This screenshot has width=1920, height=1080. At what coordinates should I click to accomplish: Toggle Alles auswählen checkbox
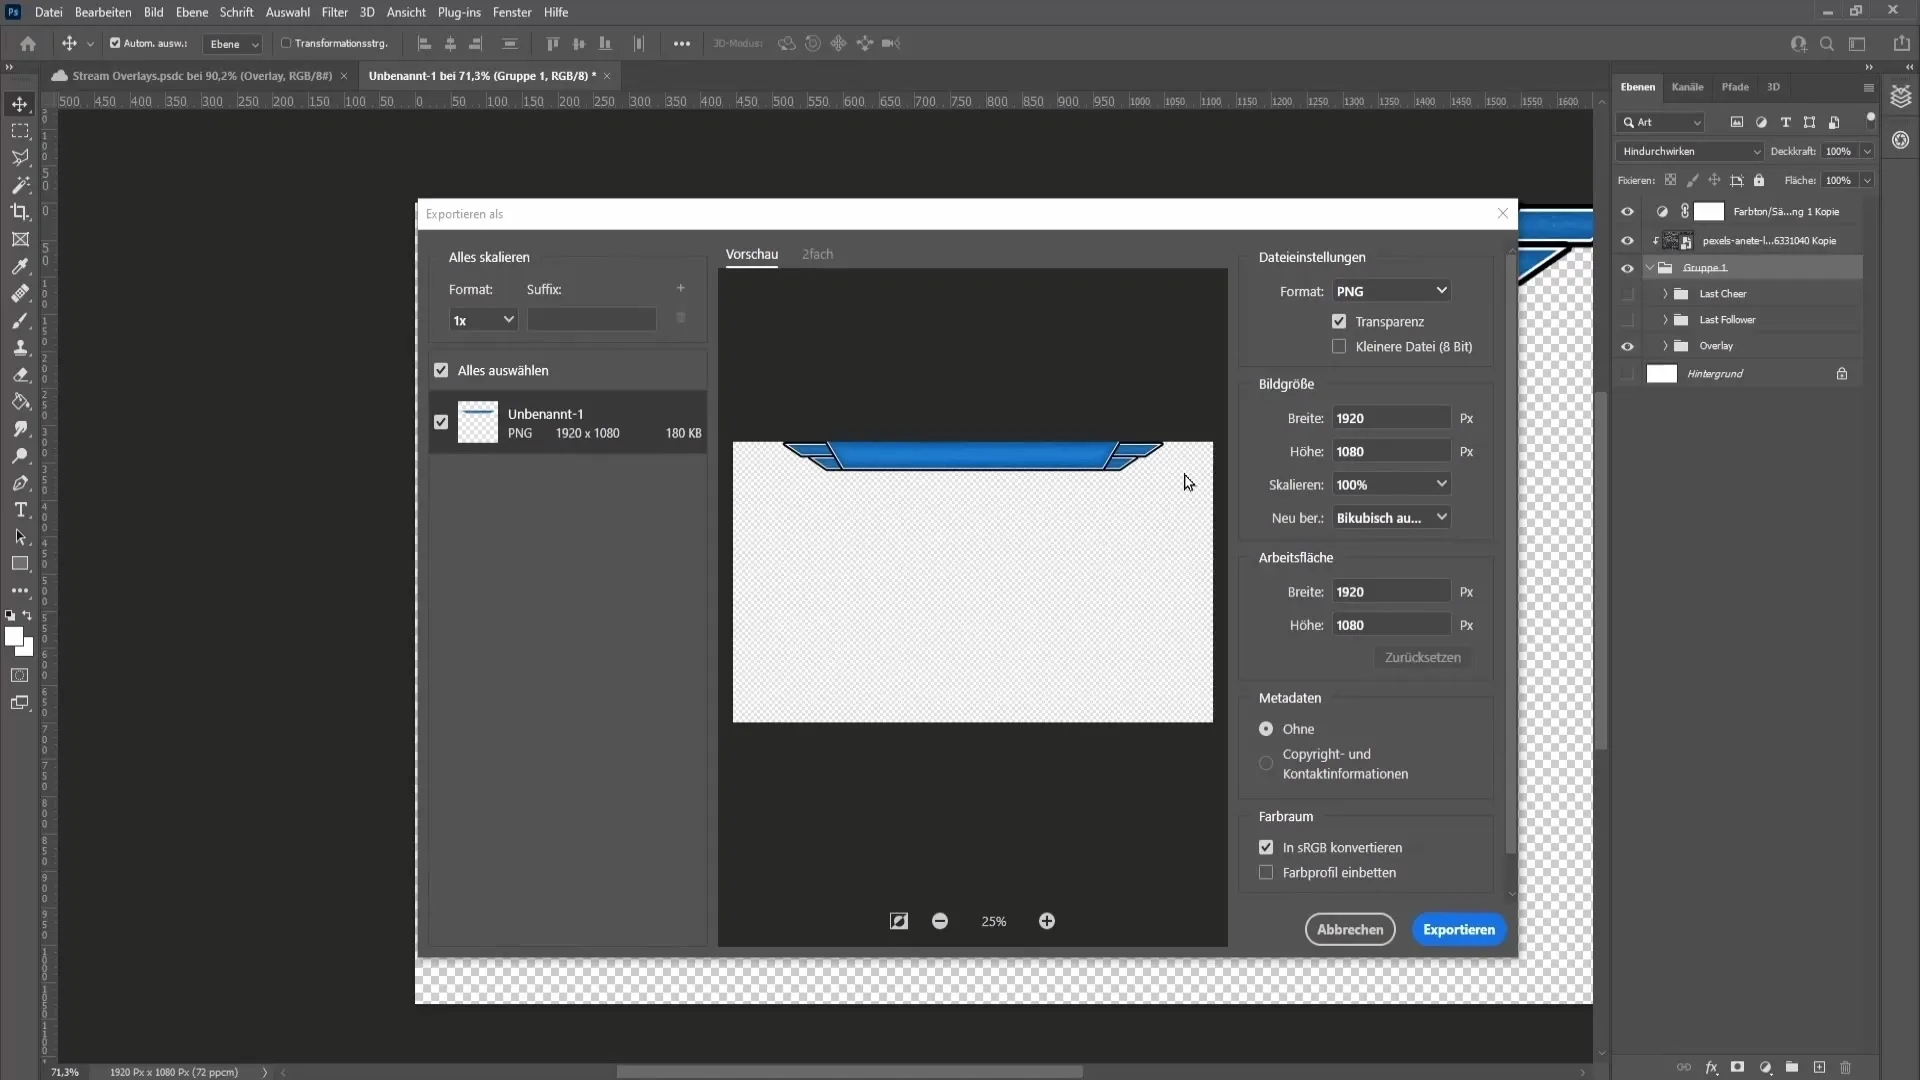(441, 370)
